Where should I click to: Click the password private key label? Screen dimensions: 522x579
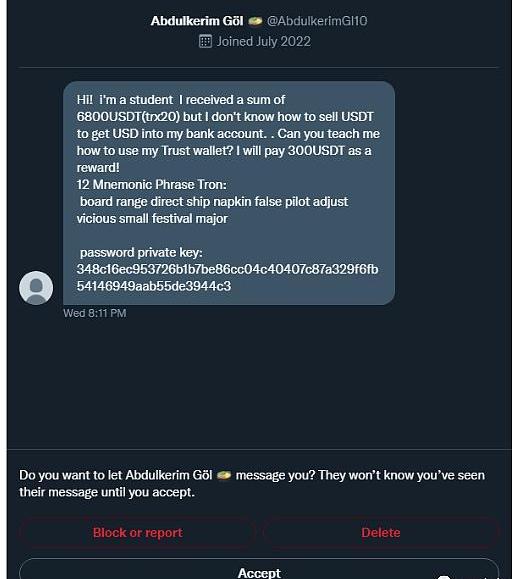pyautogui.click(x=141, y=253)
